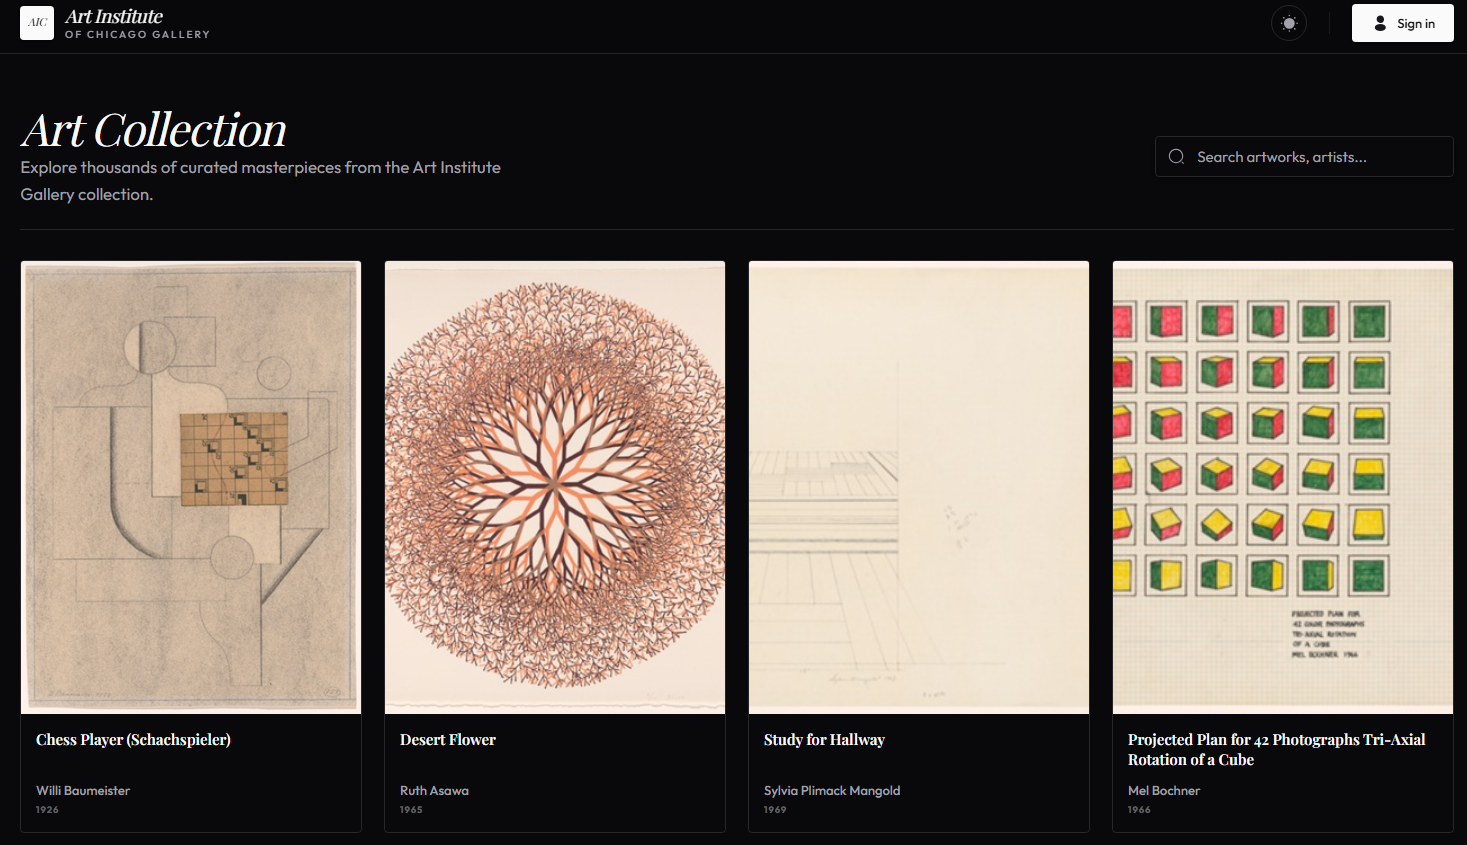Click the magnifier search icon

1176,157
